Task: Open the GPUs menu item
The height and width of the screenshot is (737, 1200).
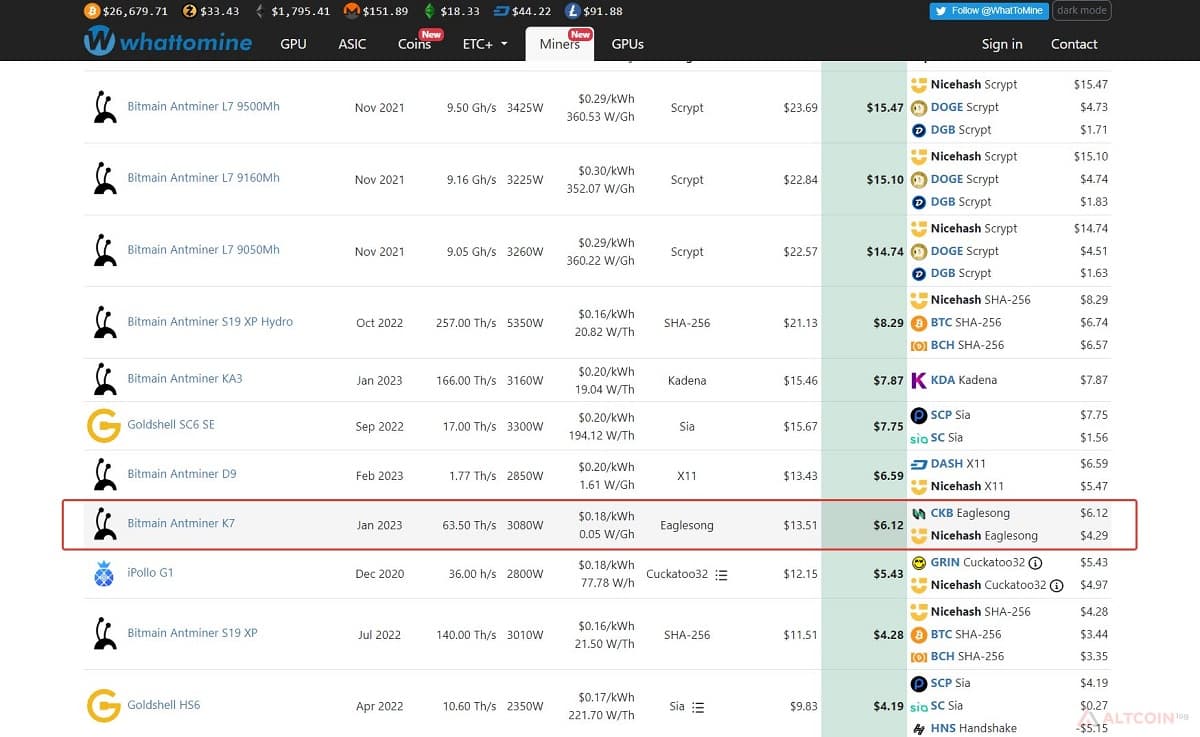Action: pos(628,44)
